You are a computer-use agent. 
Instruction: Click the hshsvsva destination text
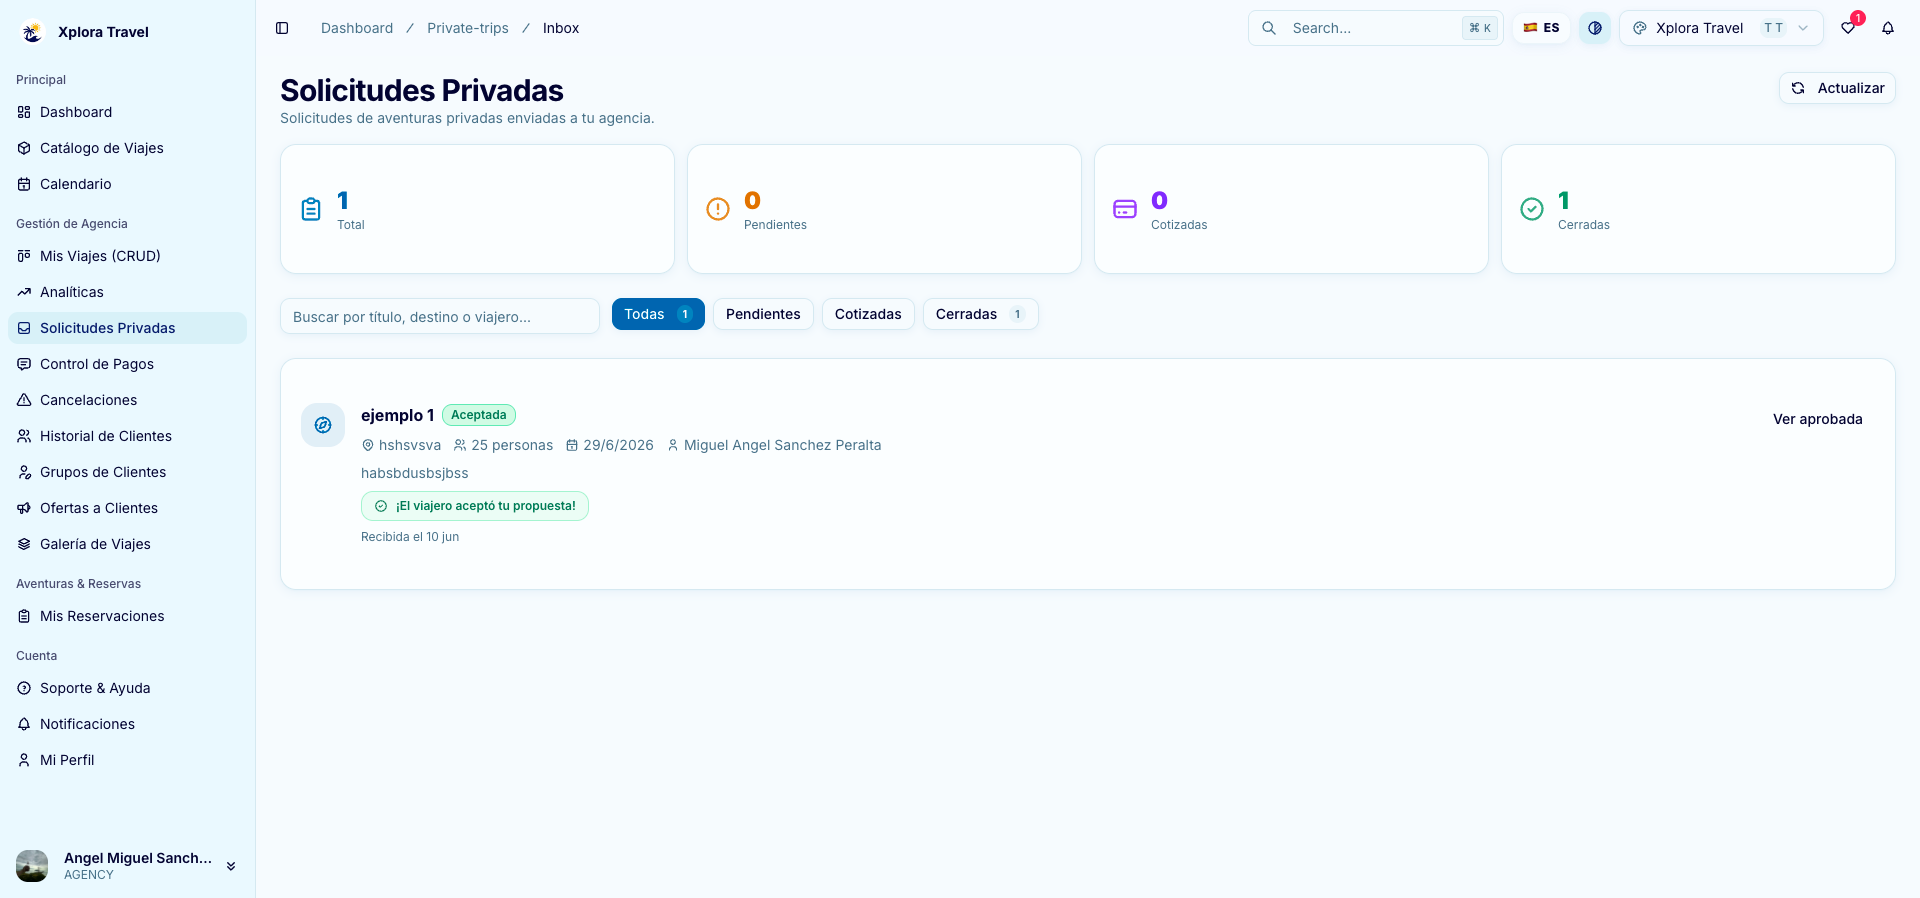(x=409, y=445)
